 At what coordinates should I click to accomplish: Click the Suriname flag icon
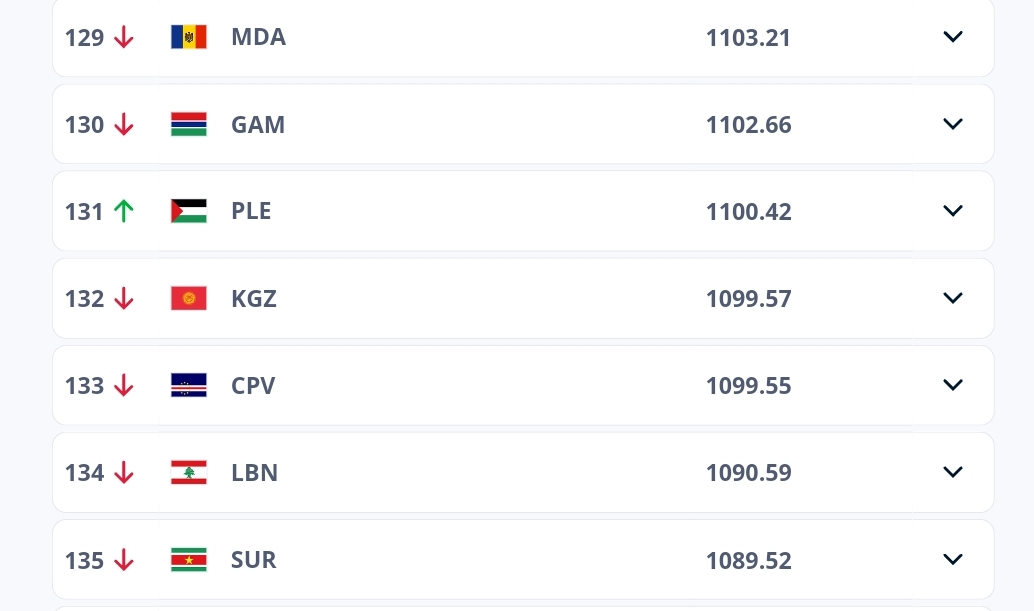pyautogui.click(x=189, y=559)
